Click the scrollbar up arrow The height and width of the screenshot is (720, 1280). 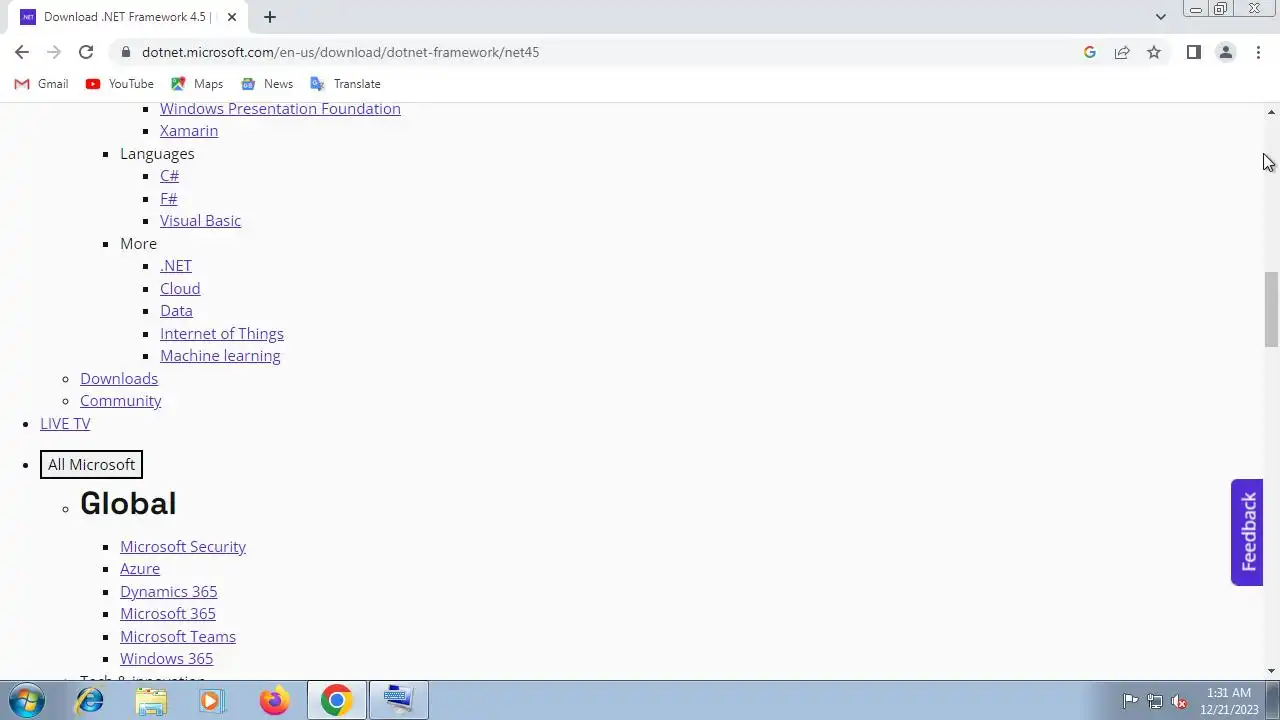pyautogui.click(x=1271, y=112)
